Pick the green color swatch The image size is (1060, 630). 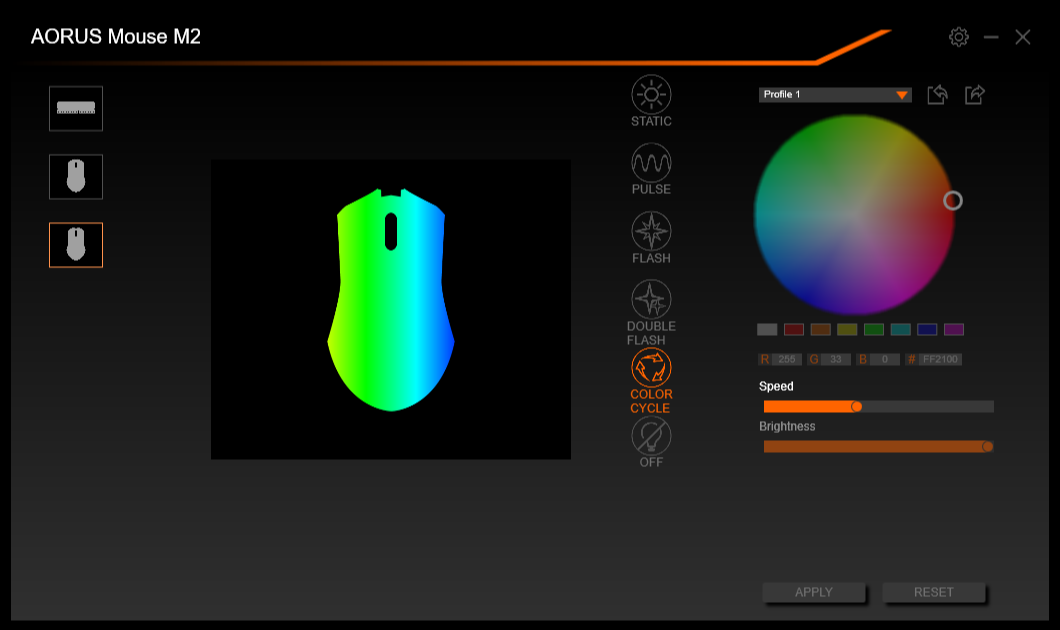(x=874, y=329)
